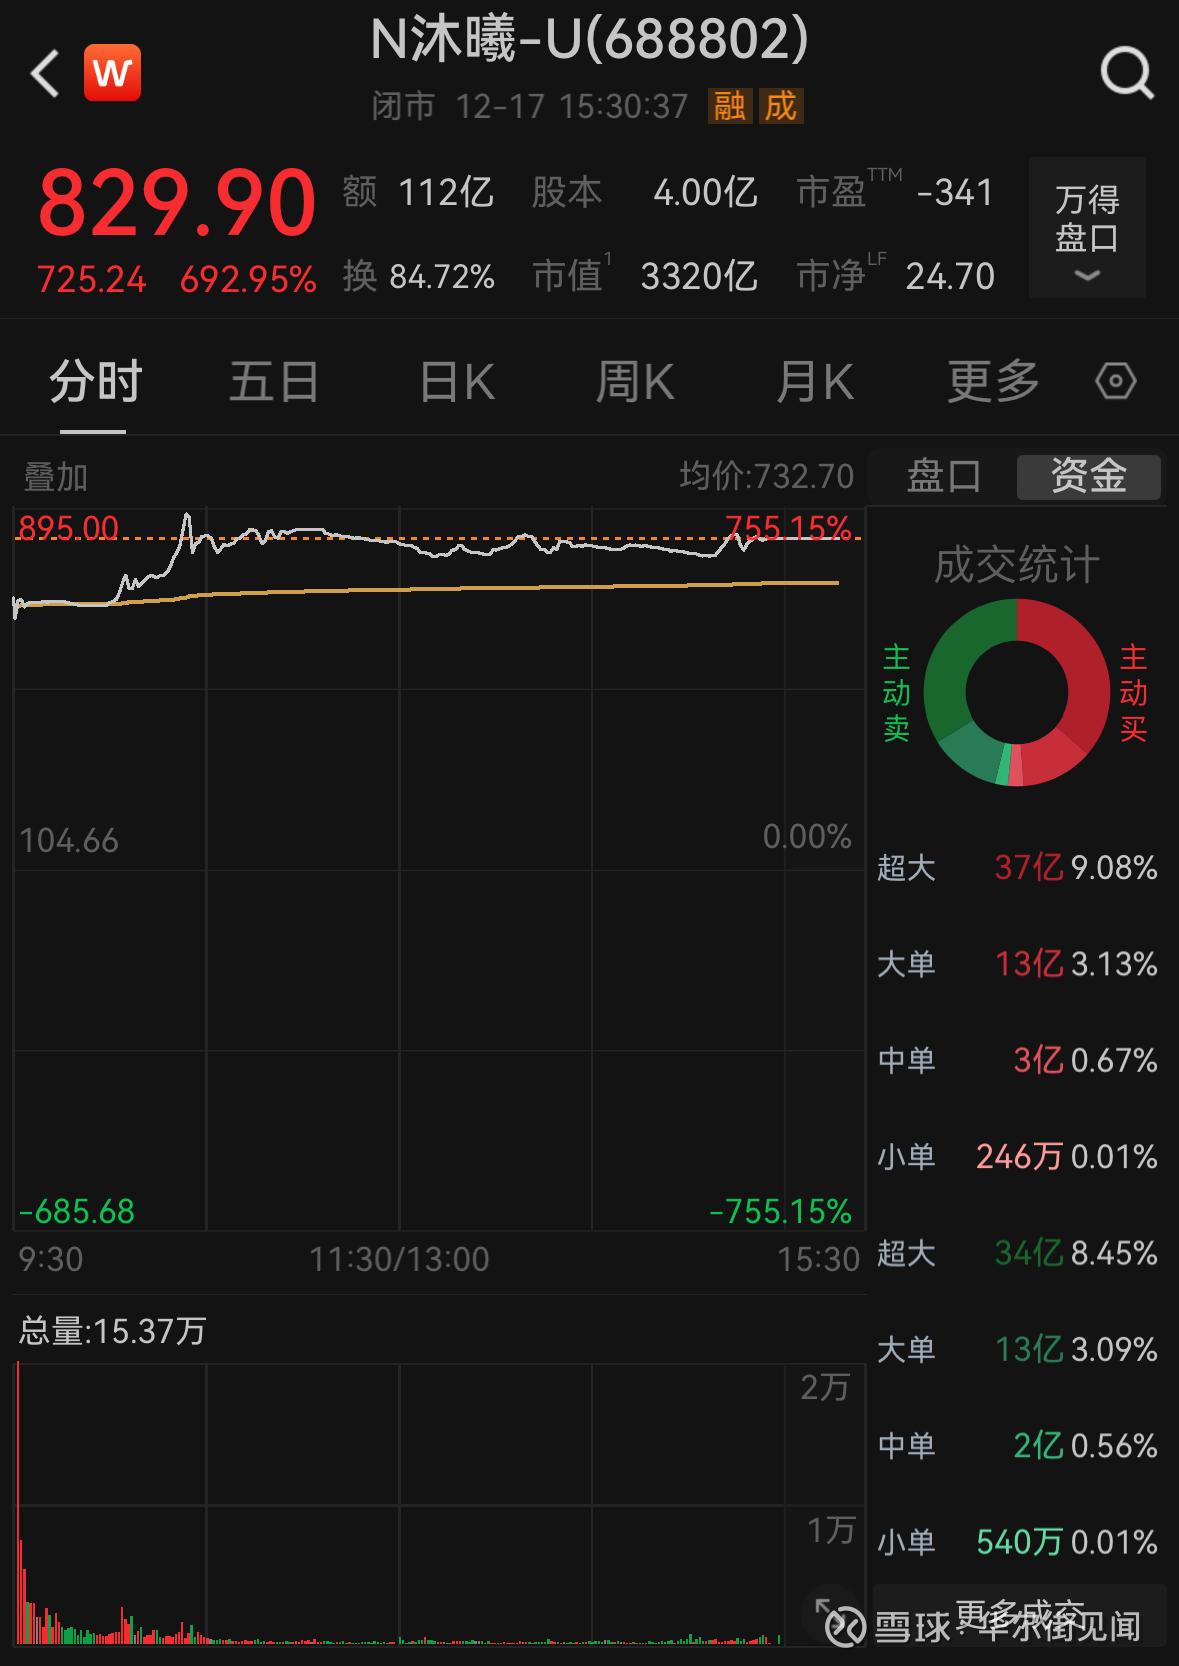Screen dimensions: 1179x1666
Task: Tap the 叠加 overlay button
Action: tap(56, 477)
